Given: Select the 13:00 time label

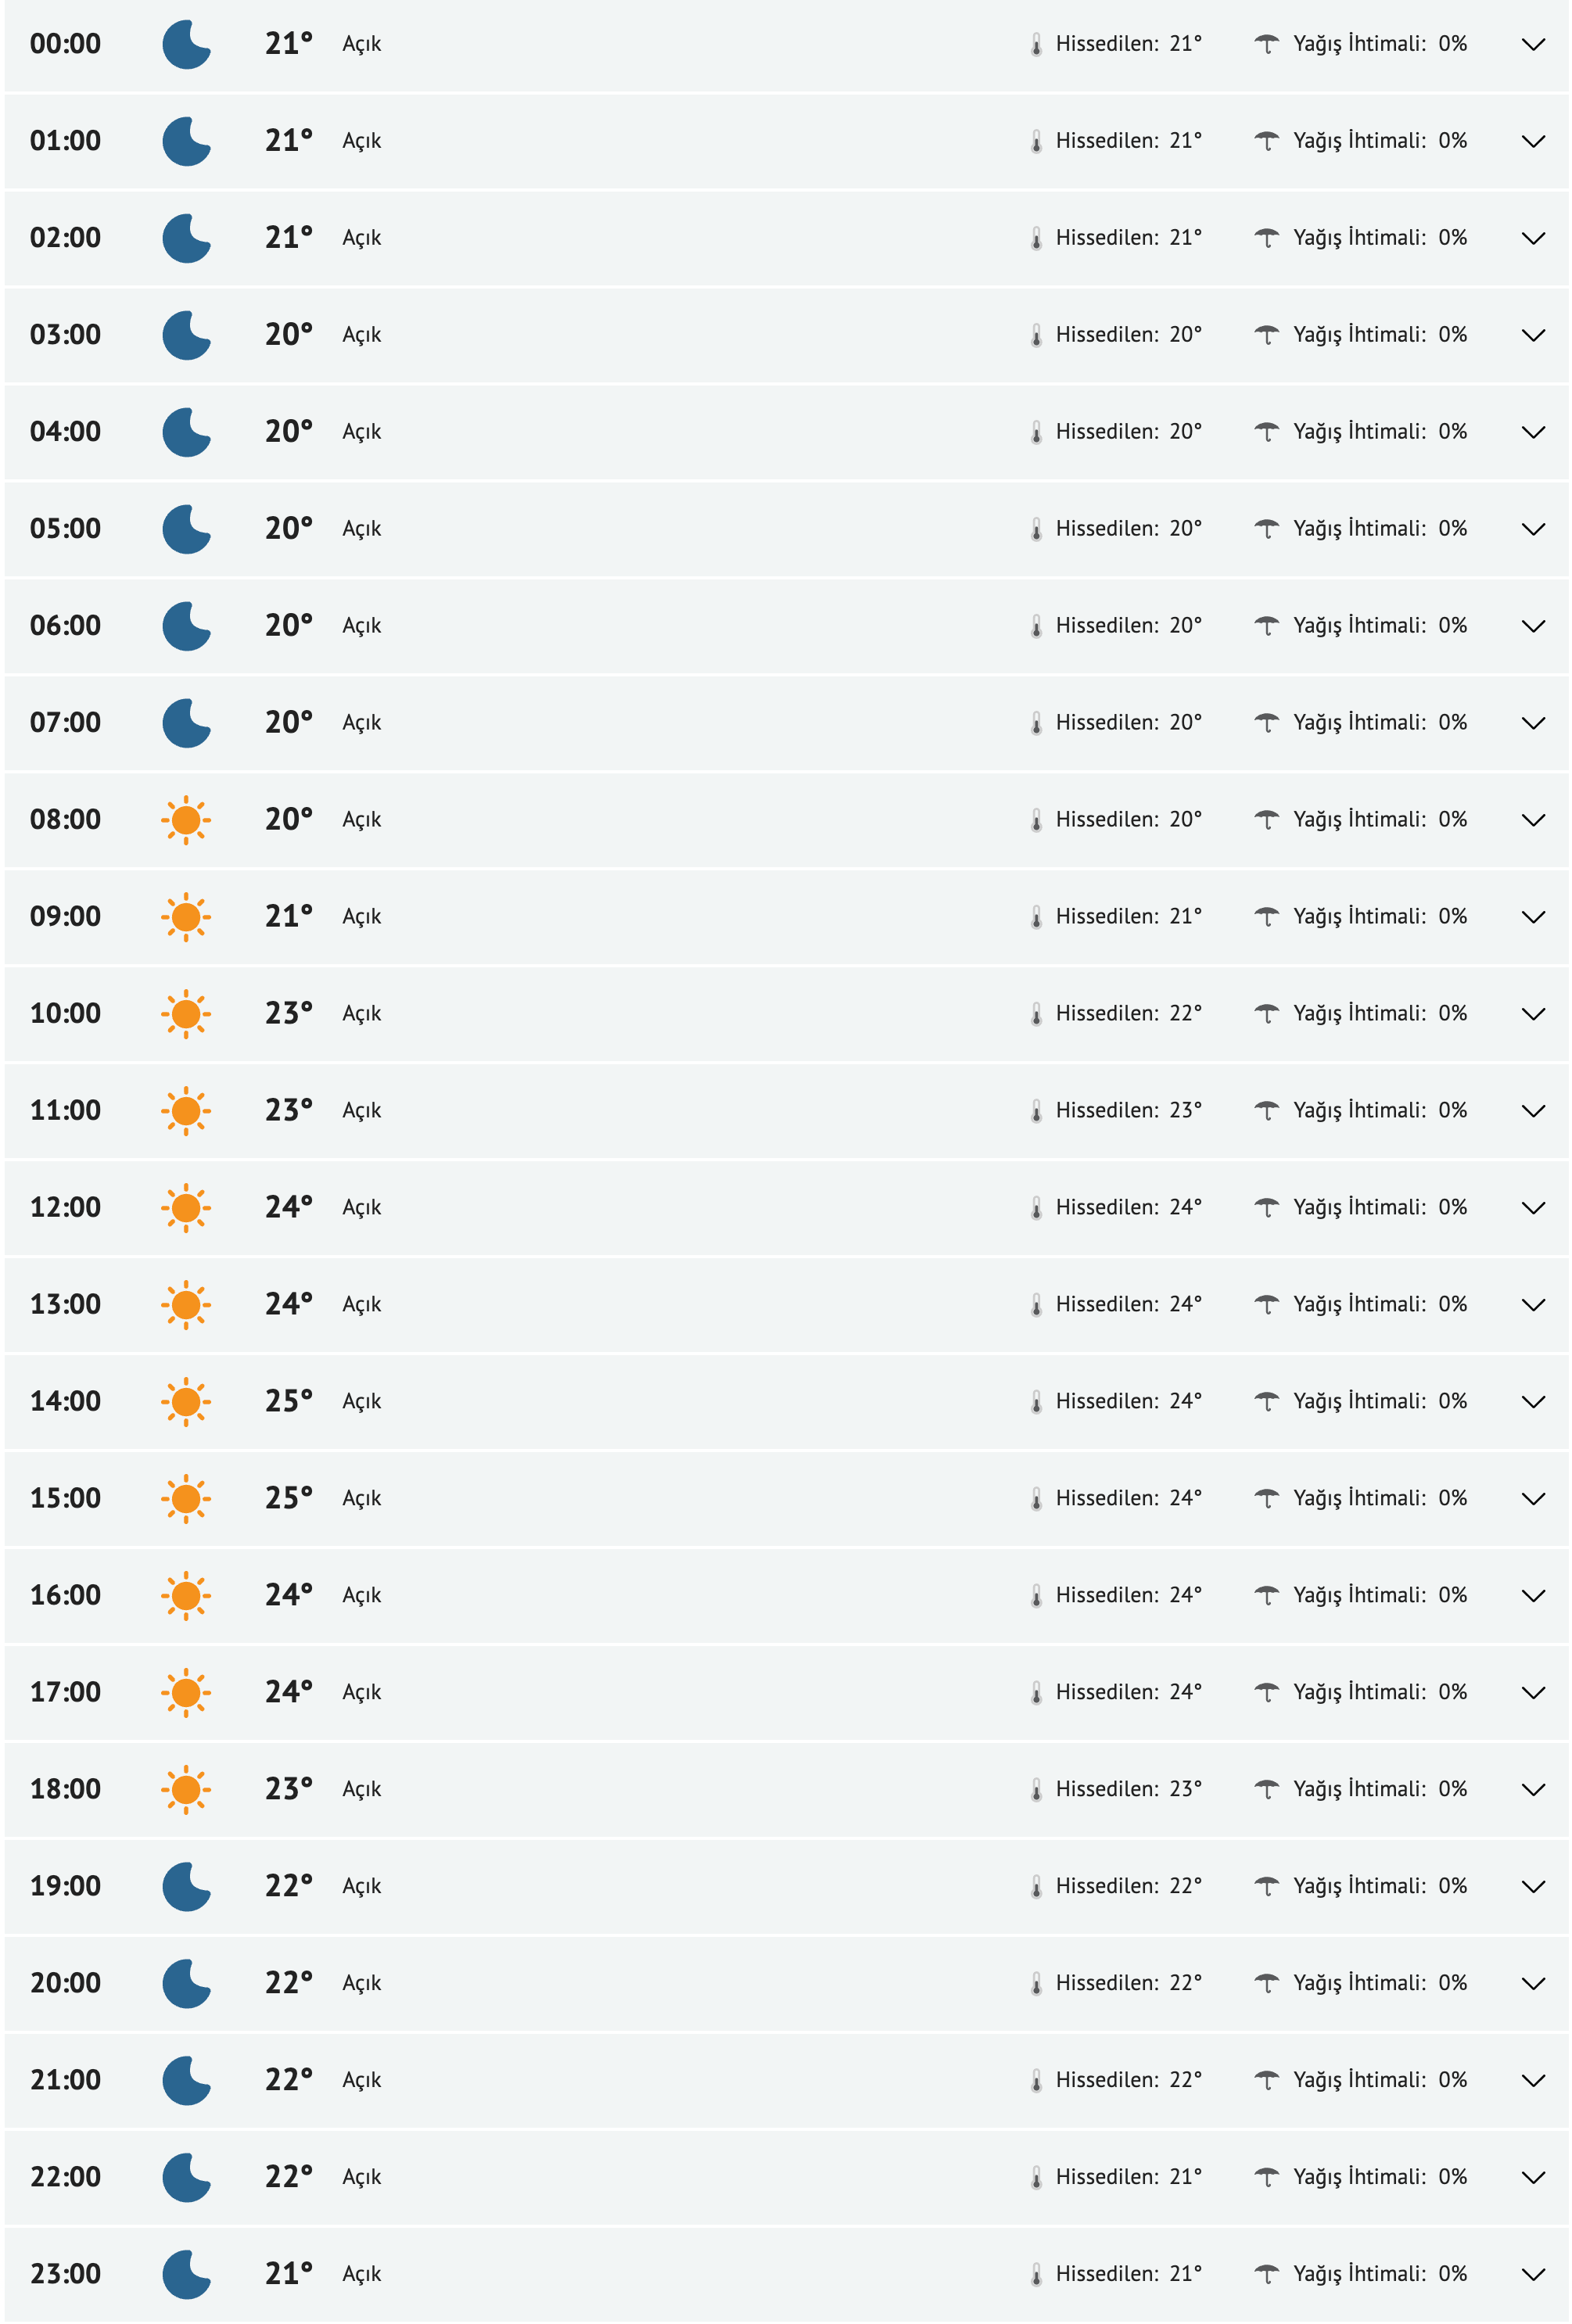Looking at the screenshot, I should click(65, 1305).
